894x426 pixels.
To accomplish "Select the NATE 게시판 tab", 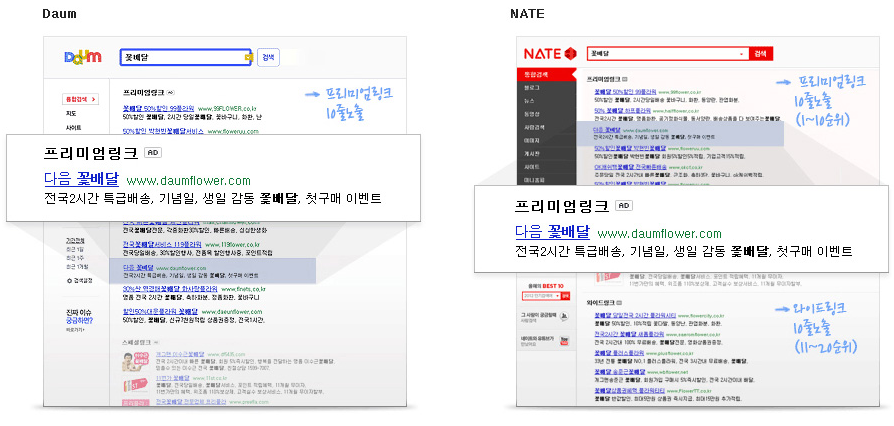I will tap(532, 153).
